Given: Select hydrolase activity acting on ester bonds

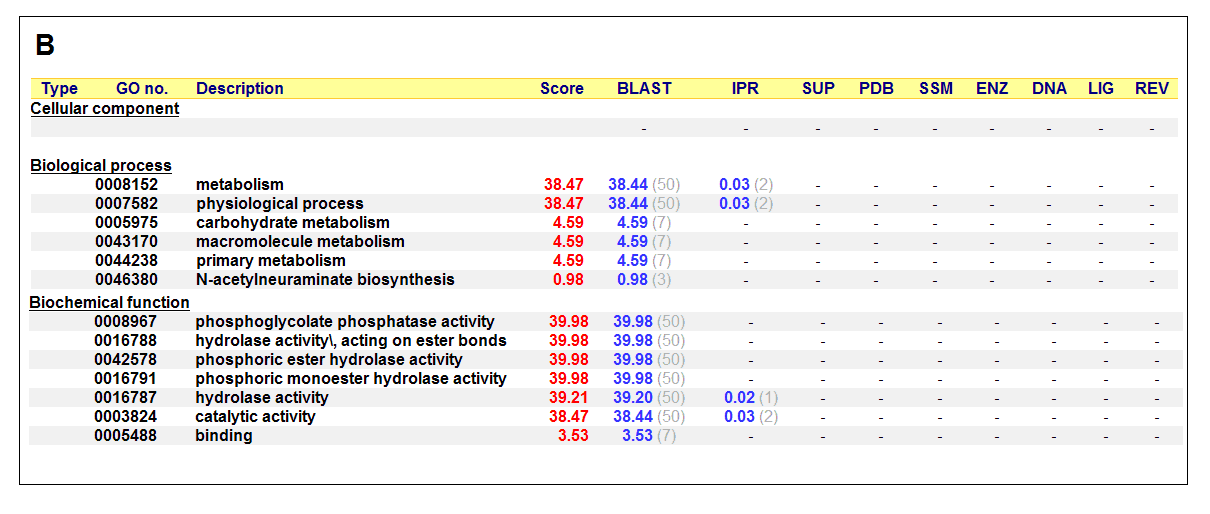Looking at the screenshot, I should point(351,340).
